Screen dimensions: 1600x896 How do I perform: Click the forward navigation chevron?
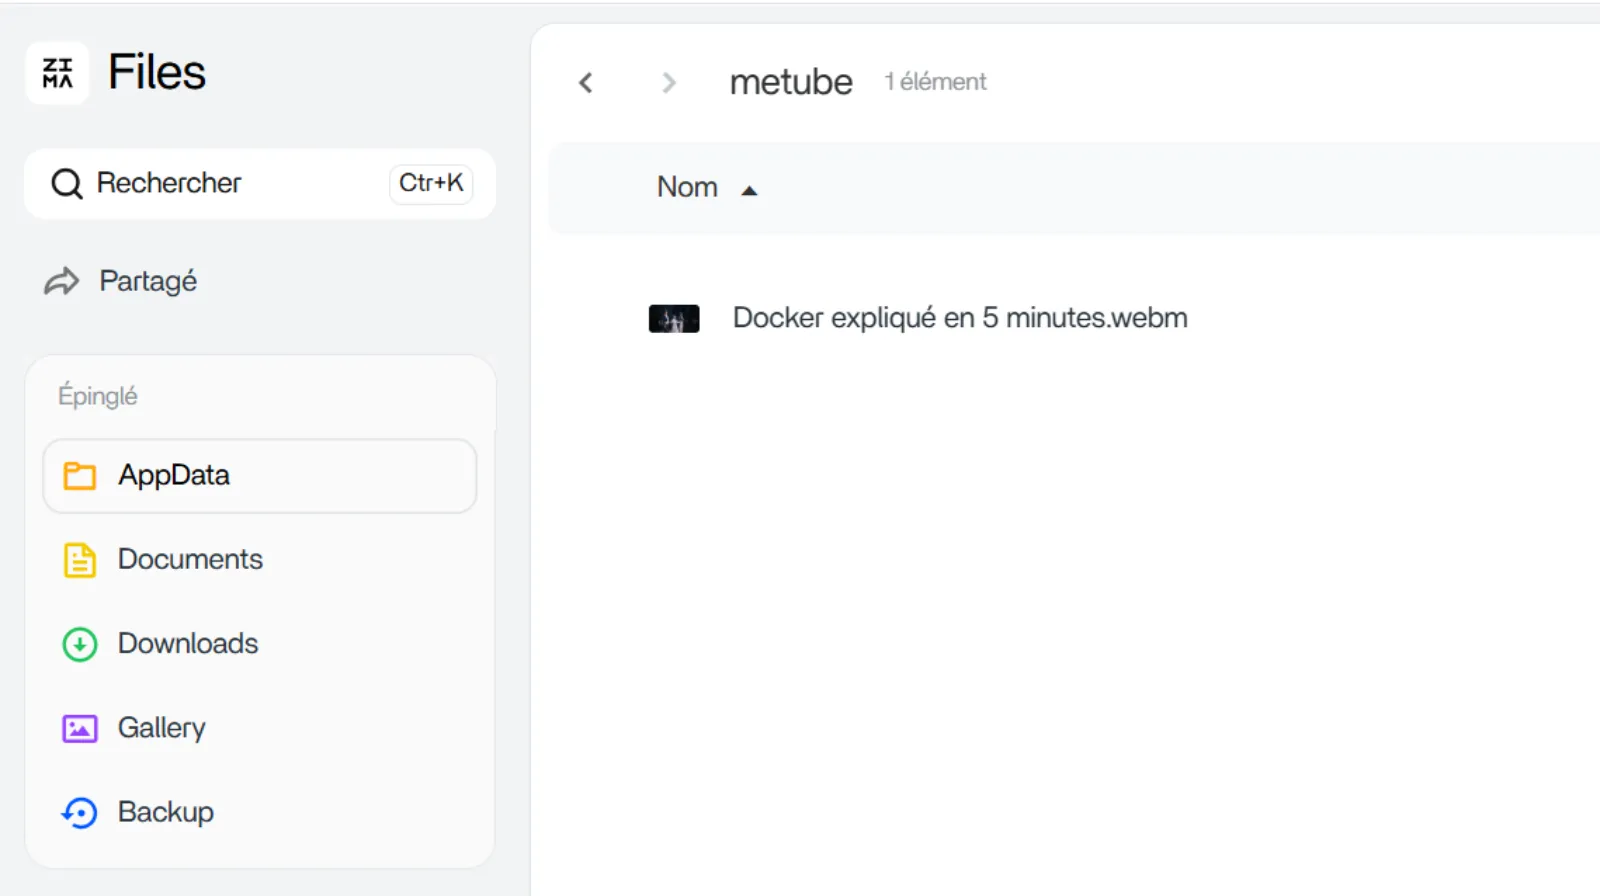click(x=667, y=82)
